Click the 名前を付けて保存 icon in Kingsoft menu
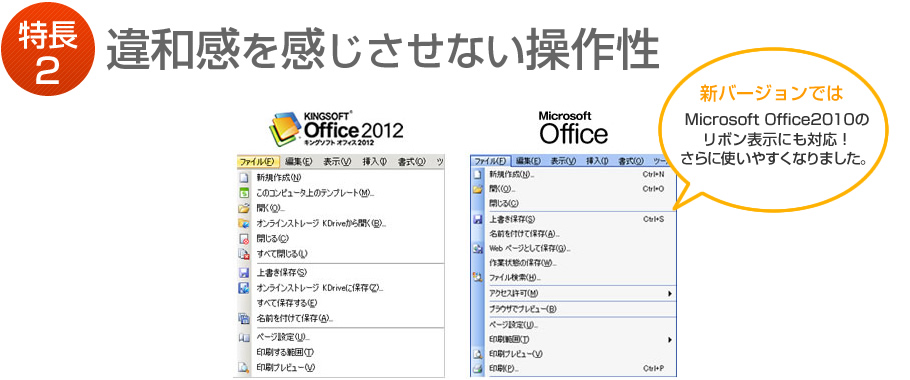This screenshot has height=380, width=910. [x=244, y=318]
